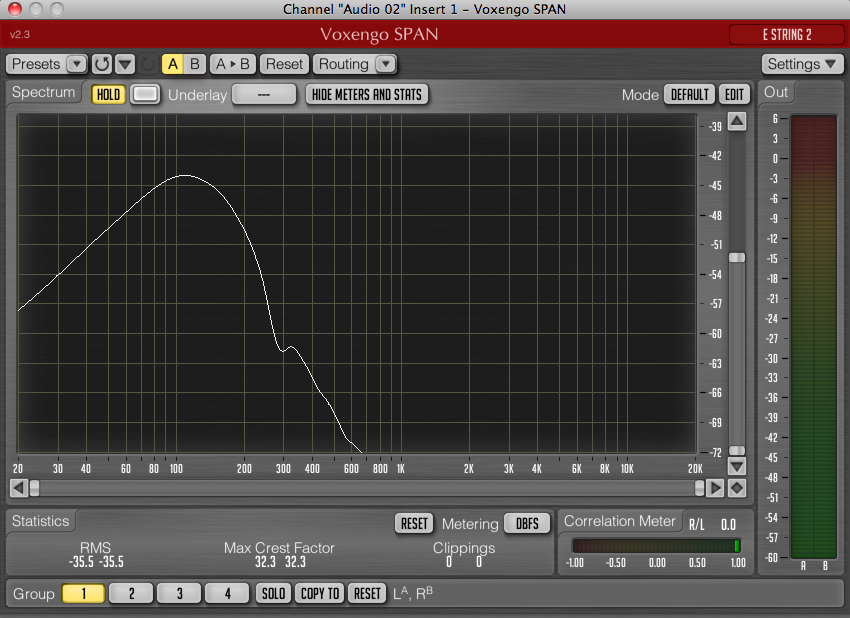The width and height of the screenshot is (850, 618).
Task: Click the RMS value -35.5 -35.5
Action: click(96, 562)
